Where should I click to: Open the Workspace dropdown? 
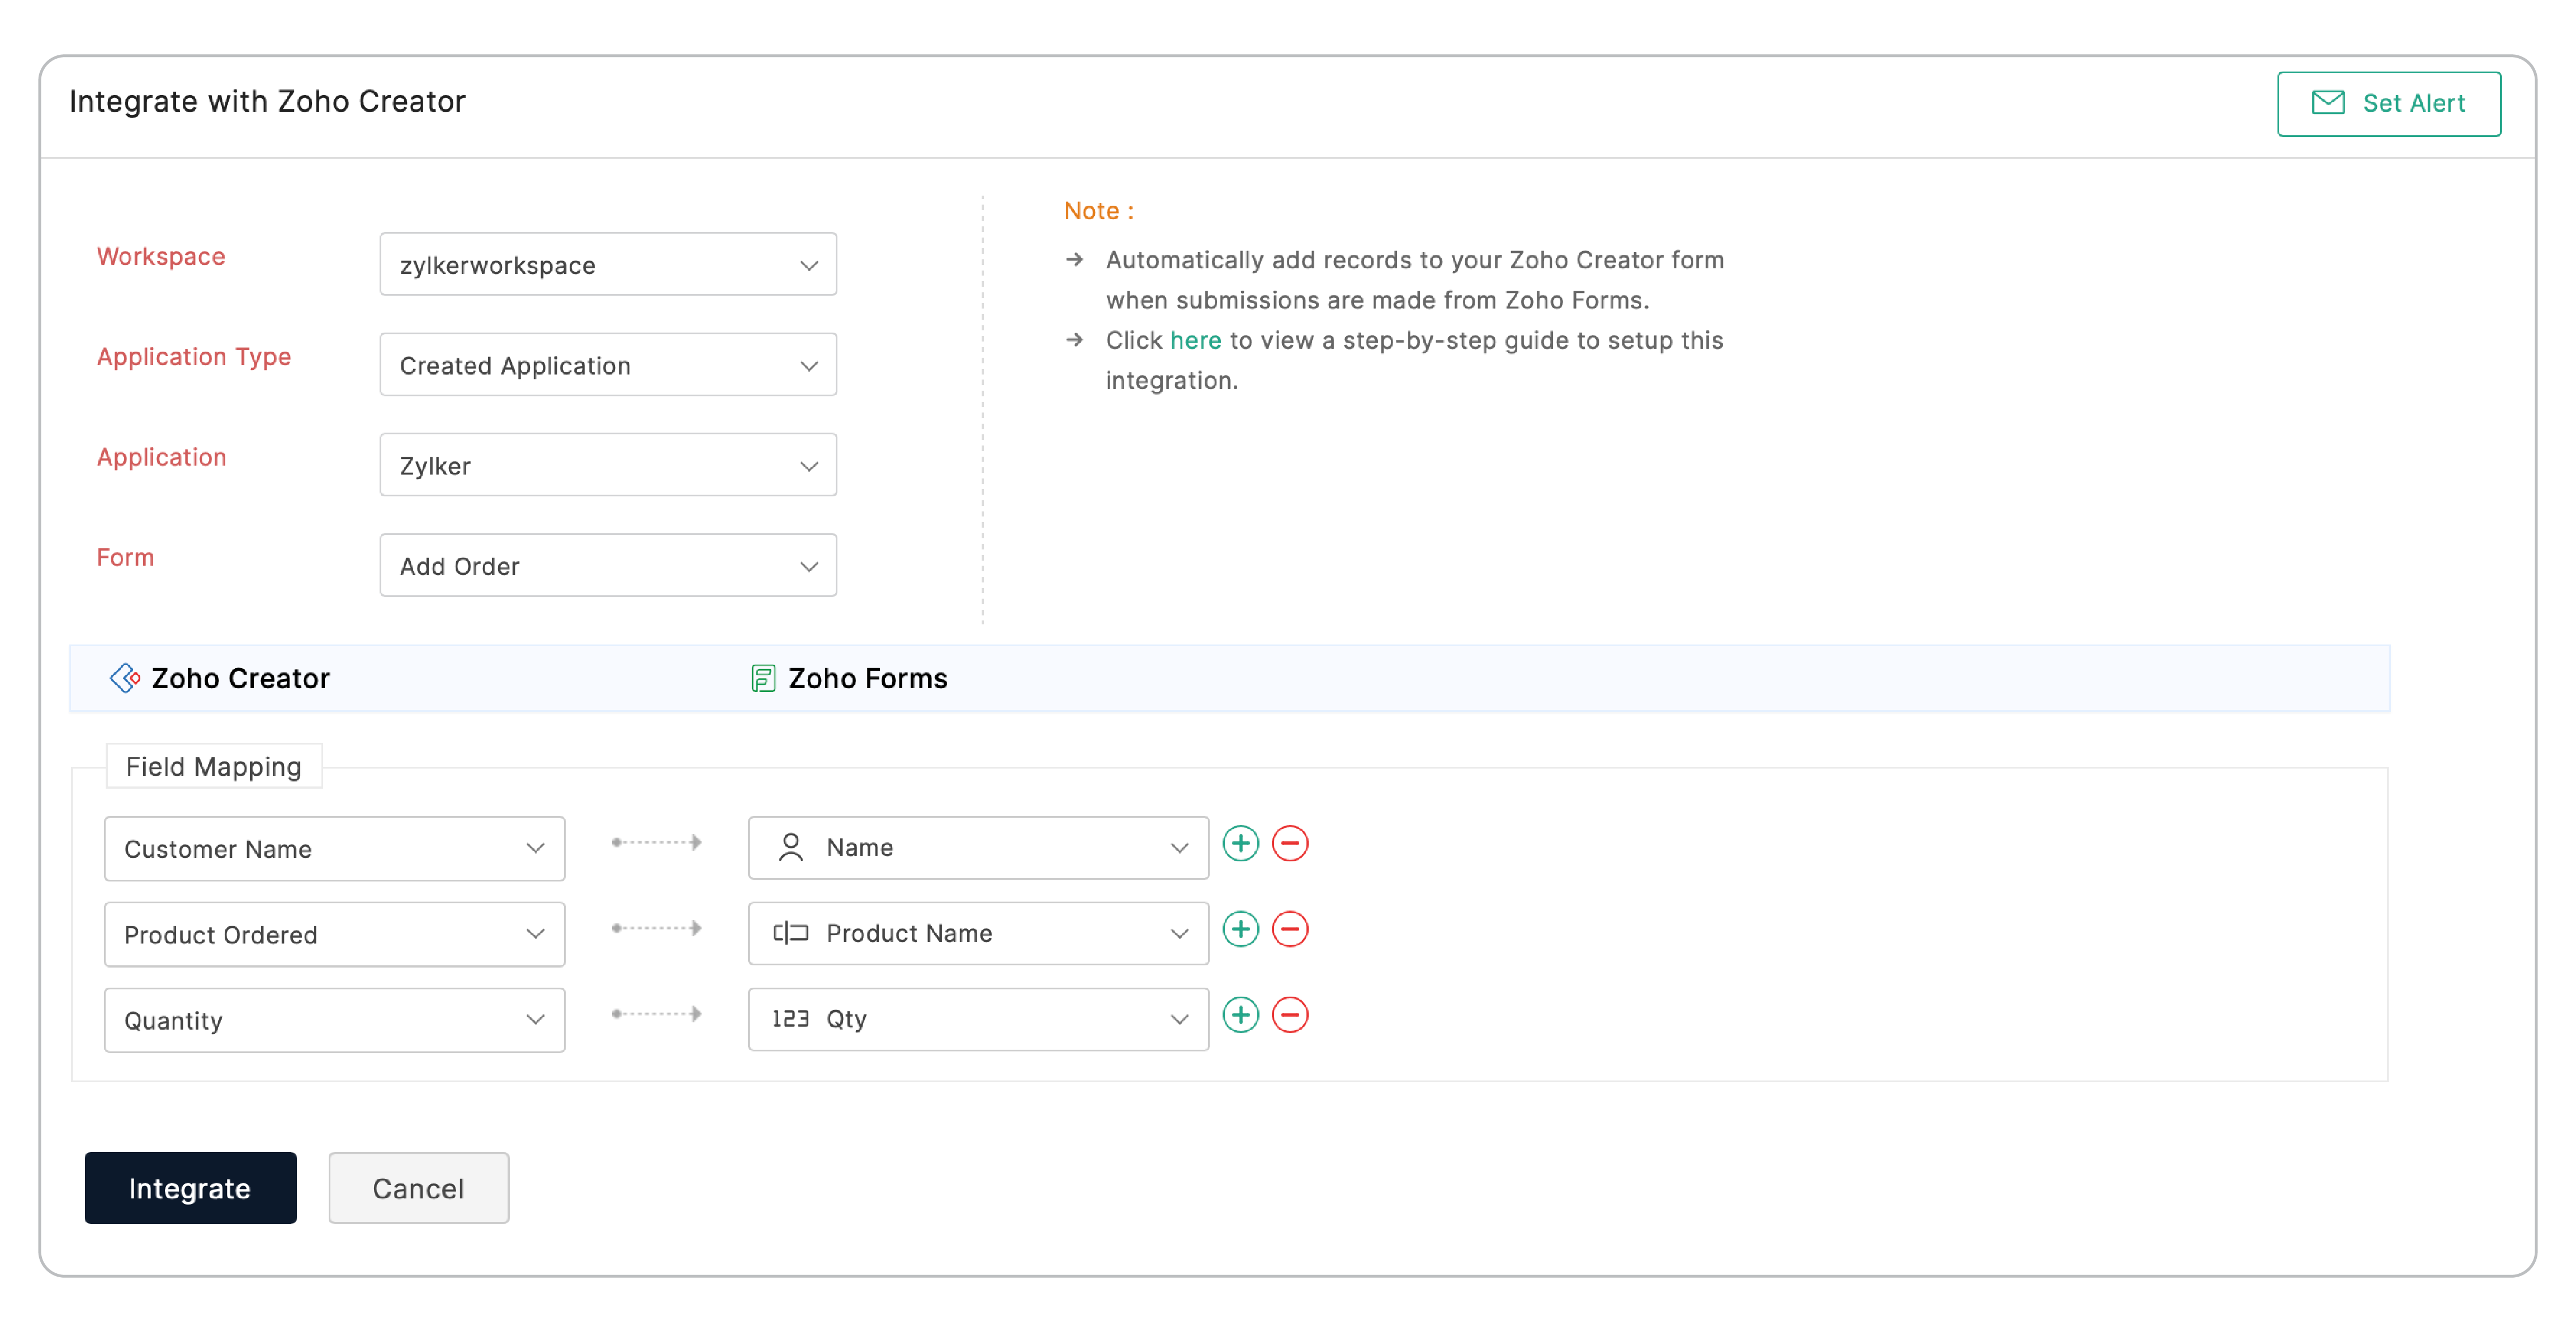coord(607,265)
